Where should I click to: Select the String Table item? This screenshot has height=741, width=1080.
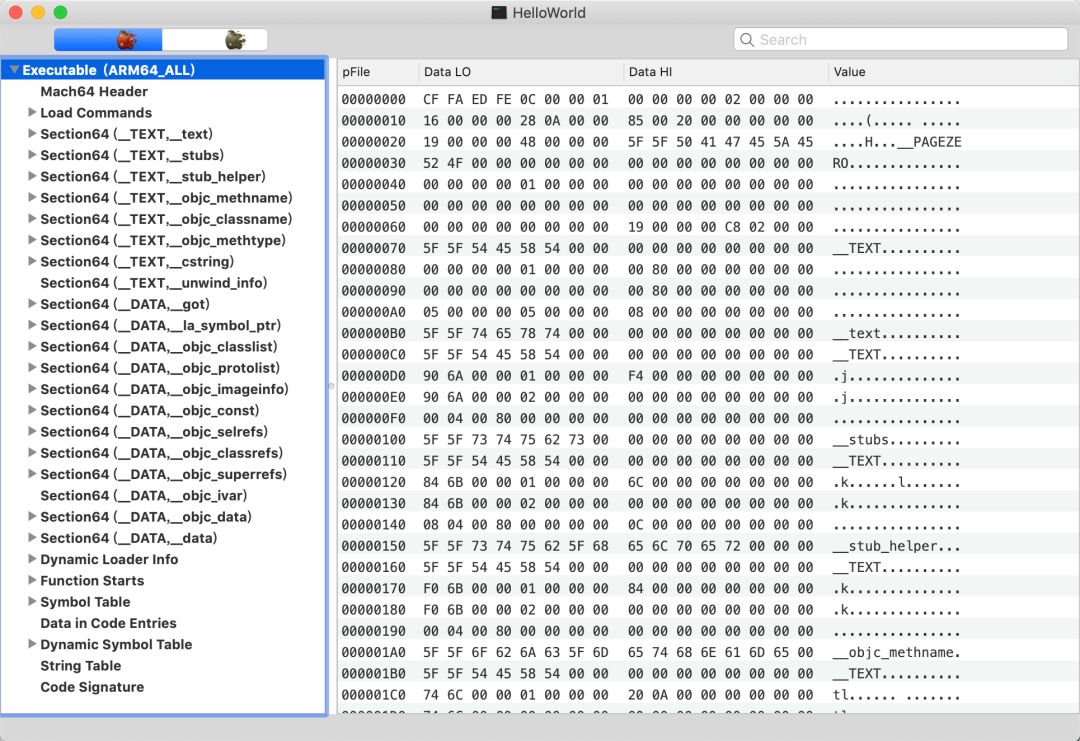pyautogui.click(x=80, y=666)
